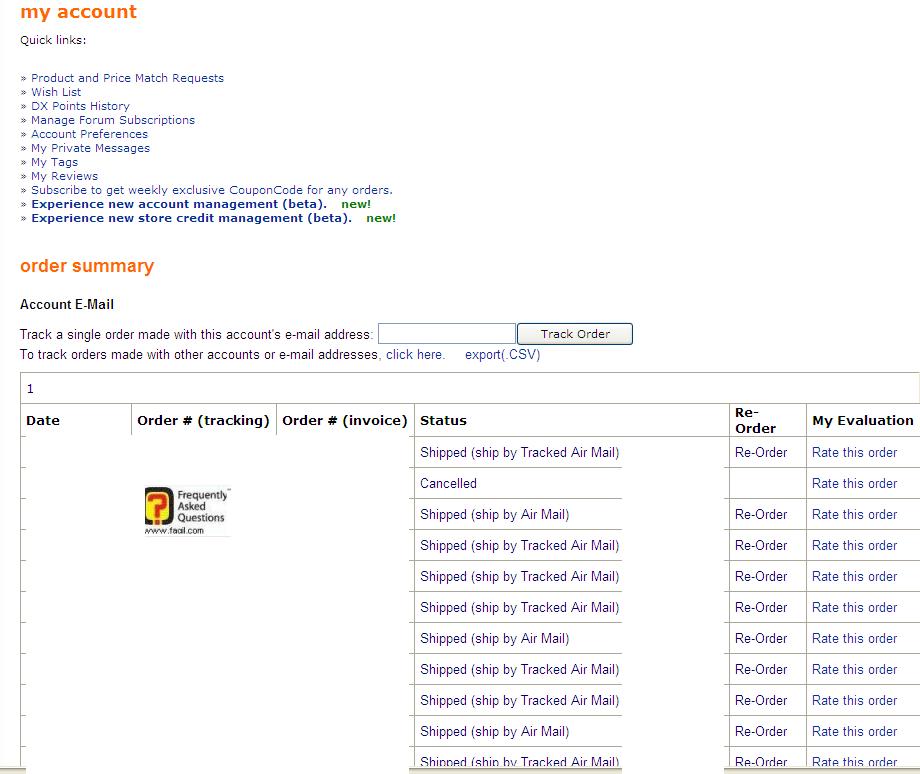The width and height of the screenshot is (920, 774).
Task: Open My Reviews link
Action: [x=64, y=176]
